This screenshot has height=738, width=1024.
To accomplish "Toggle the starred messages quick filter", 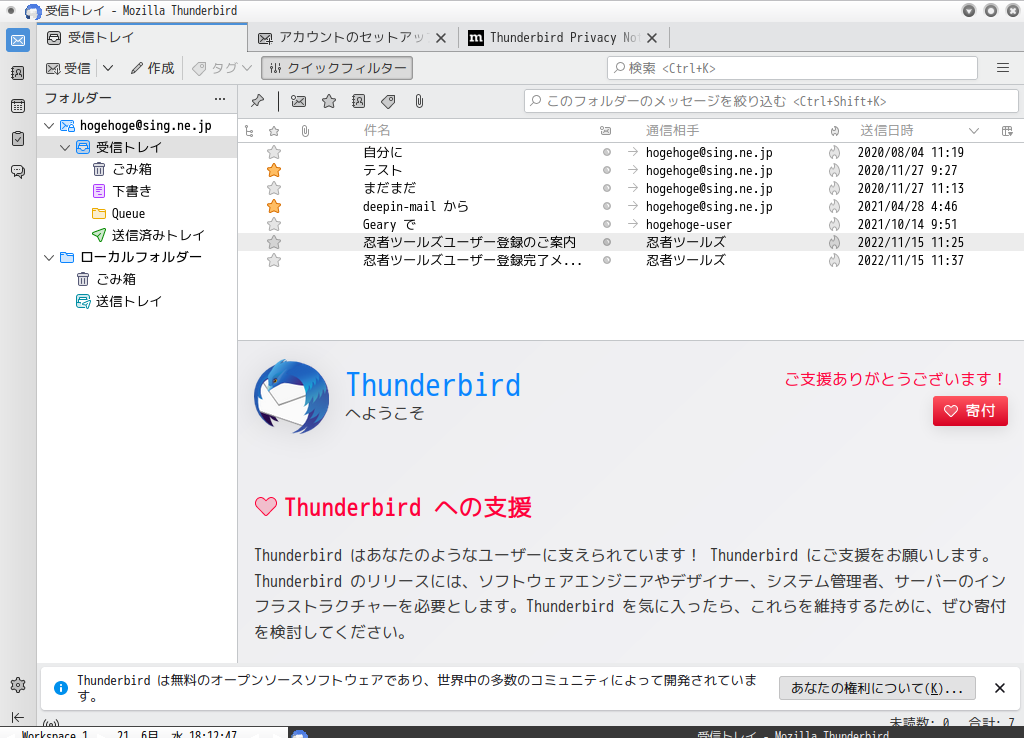I will (328, 101).
